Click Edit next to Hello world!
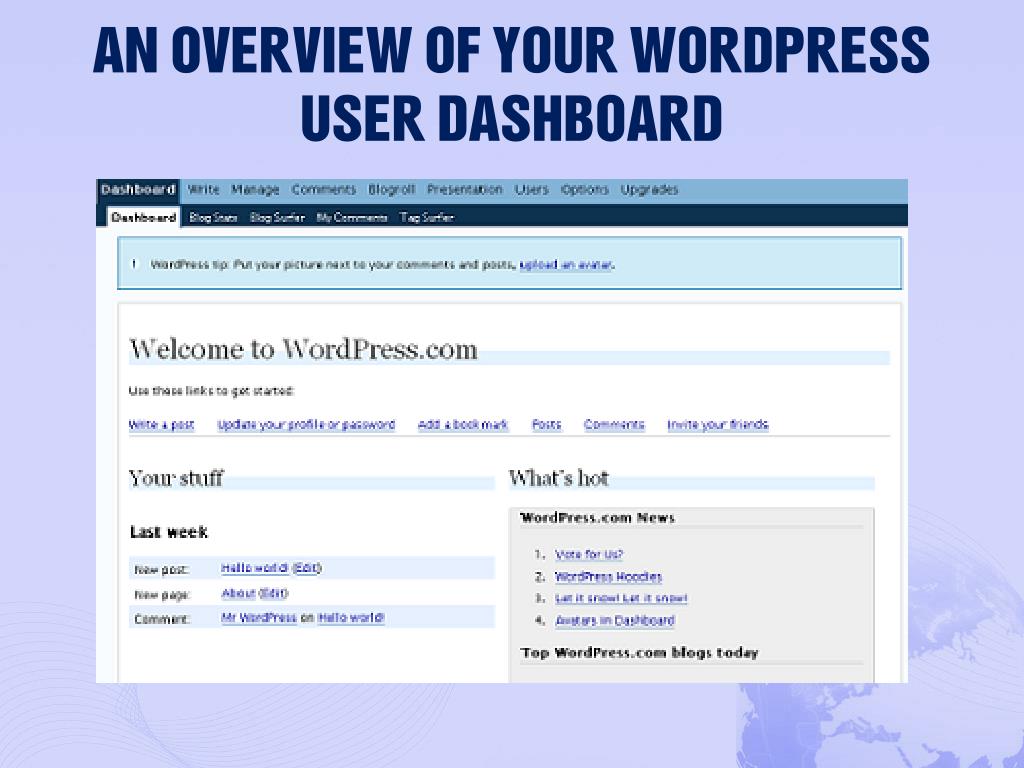Viewport: 1024px width, 768px height. pos(306,568)
